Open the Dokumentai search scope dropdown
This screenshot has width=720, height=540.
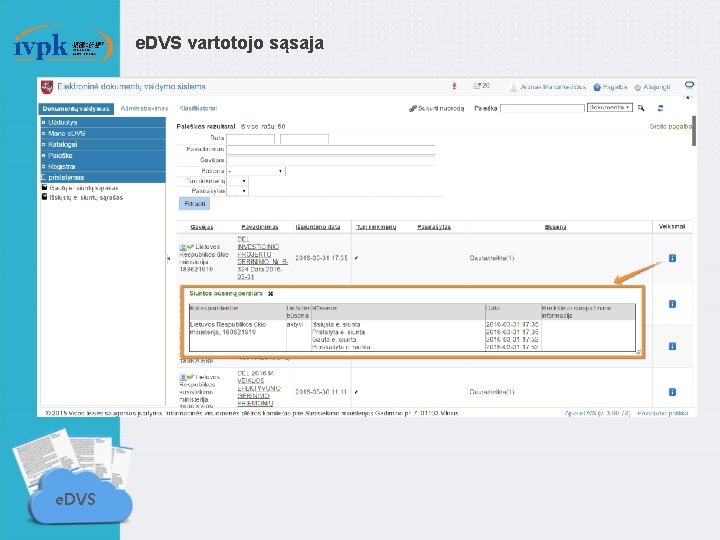(610, 107)
